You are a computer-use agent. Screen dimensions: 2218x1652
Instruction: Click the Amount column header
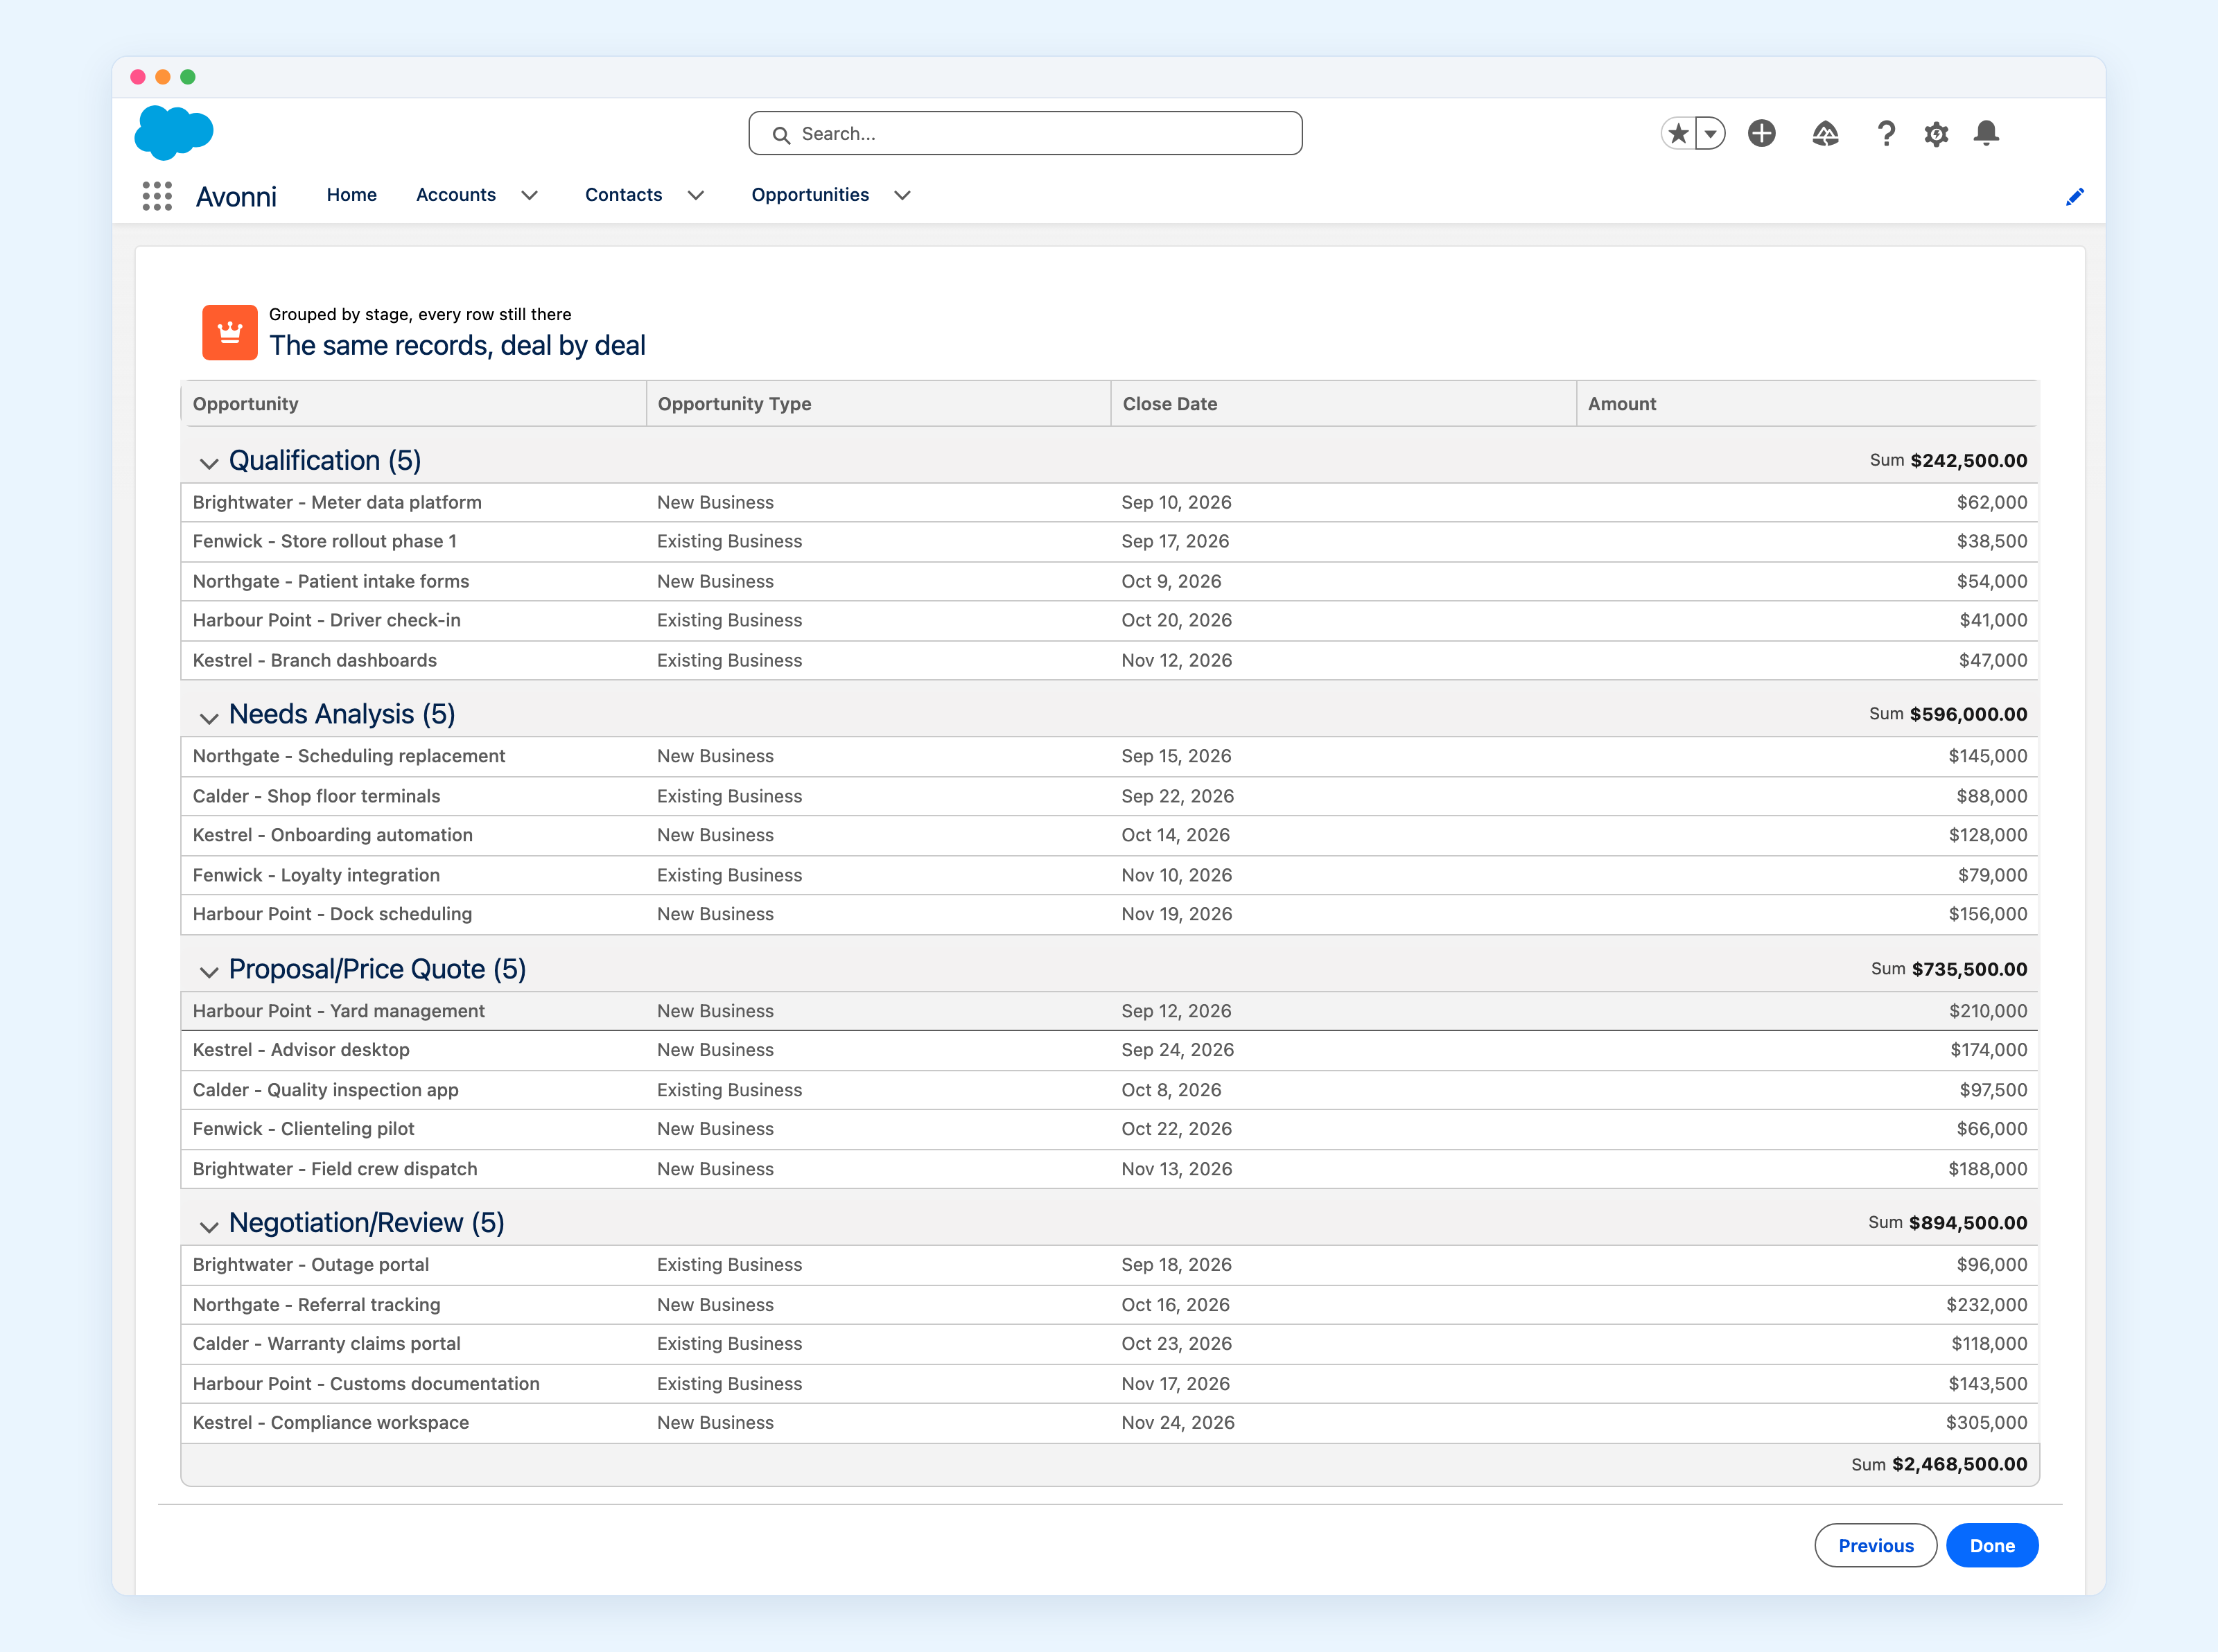pos(1808,404)
